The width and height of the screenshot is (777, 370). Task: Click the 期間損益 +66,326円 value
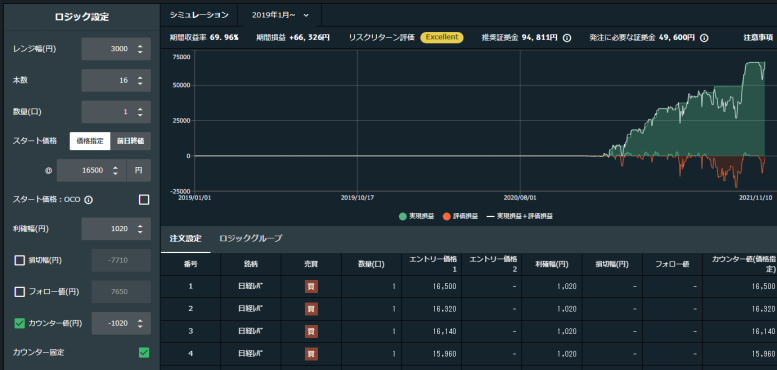[310, 38]
